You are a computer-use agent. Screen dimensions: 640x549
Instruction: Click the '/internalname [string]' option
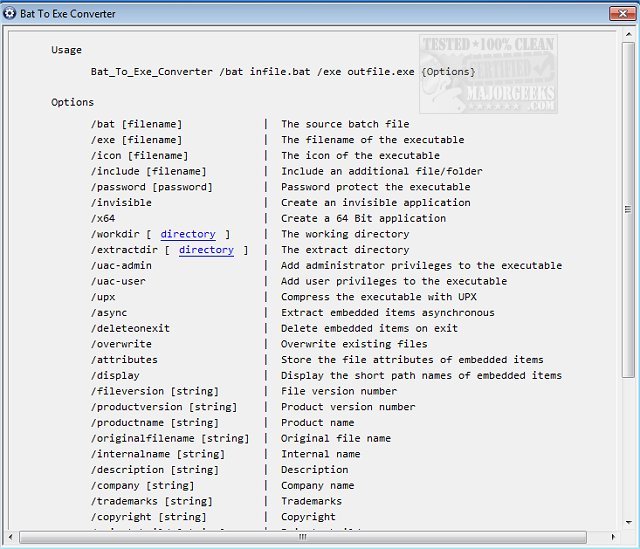[x=158, y=454]
